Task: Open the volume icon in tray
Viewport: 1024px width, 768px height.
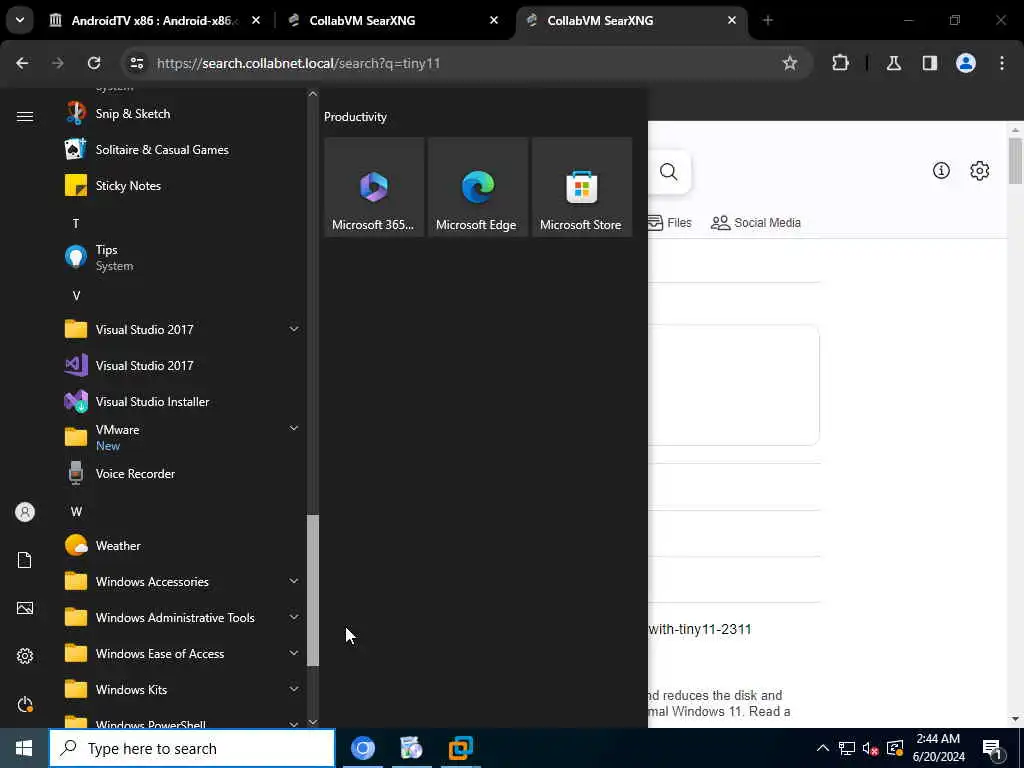Action: pyautogui.click(x=870, y=748)
